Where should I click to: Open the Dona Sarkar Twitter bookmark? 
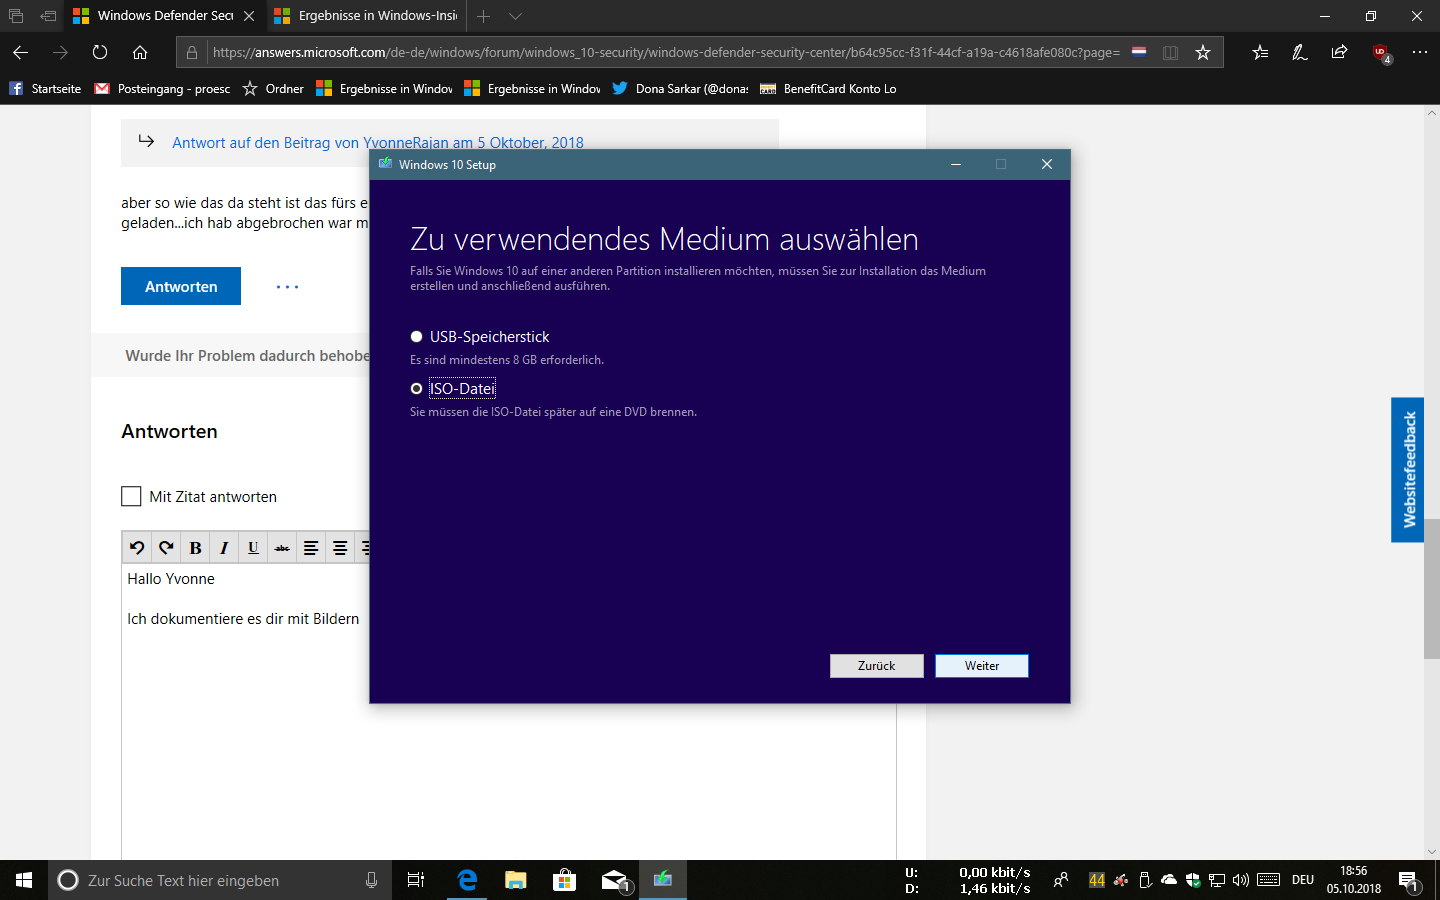(680, 88)
